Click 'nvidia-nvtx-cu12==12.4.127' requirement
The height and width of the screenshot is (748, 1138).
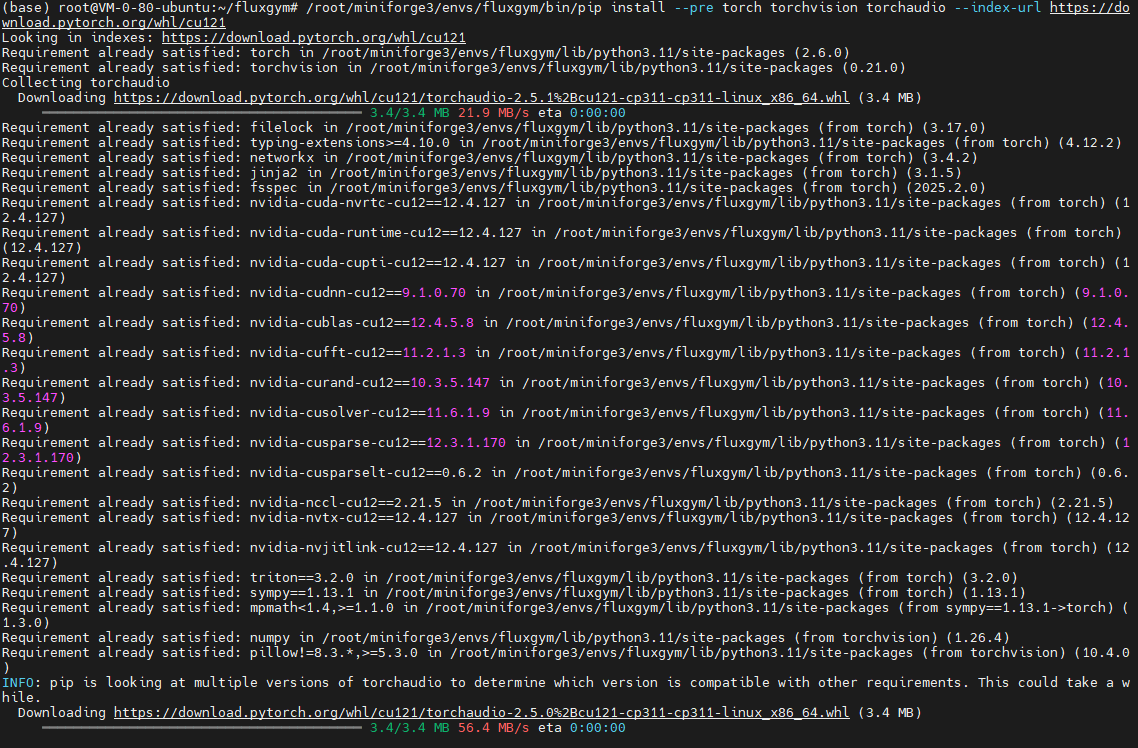[354, 517]
